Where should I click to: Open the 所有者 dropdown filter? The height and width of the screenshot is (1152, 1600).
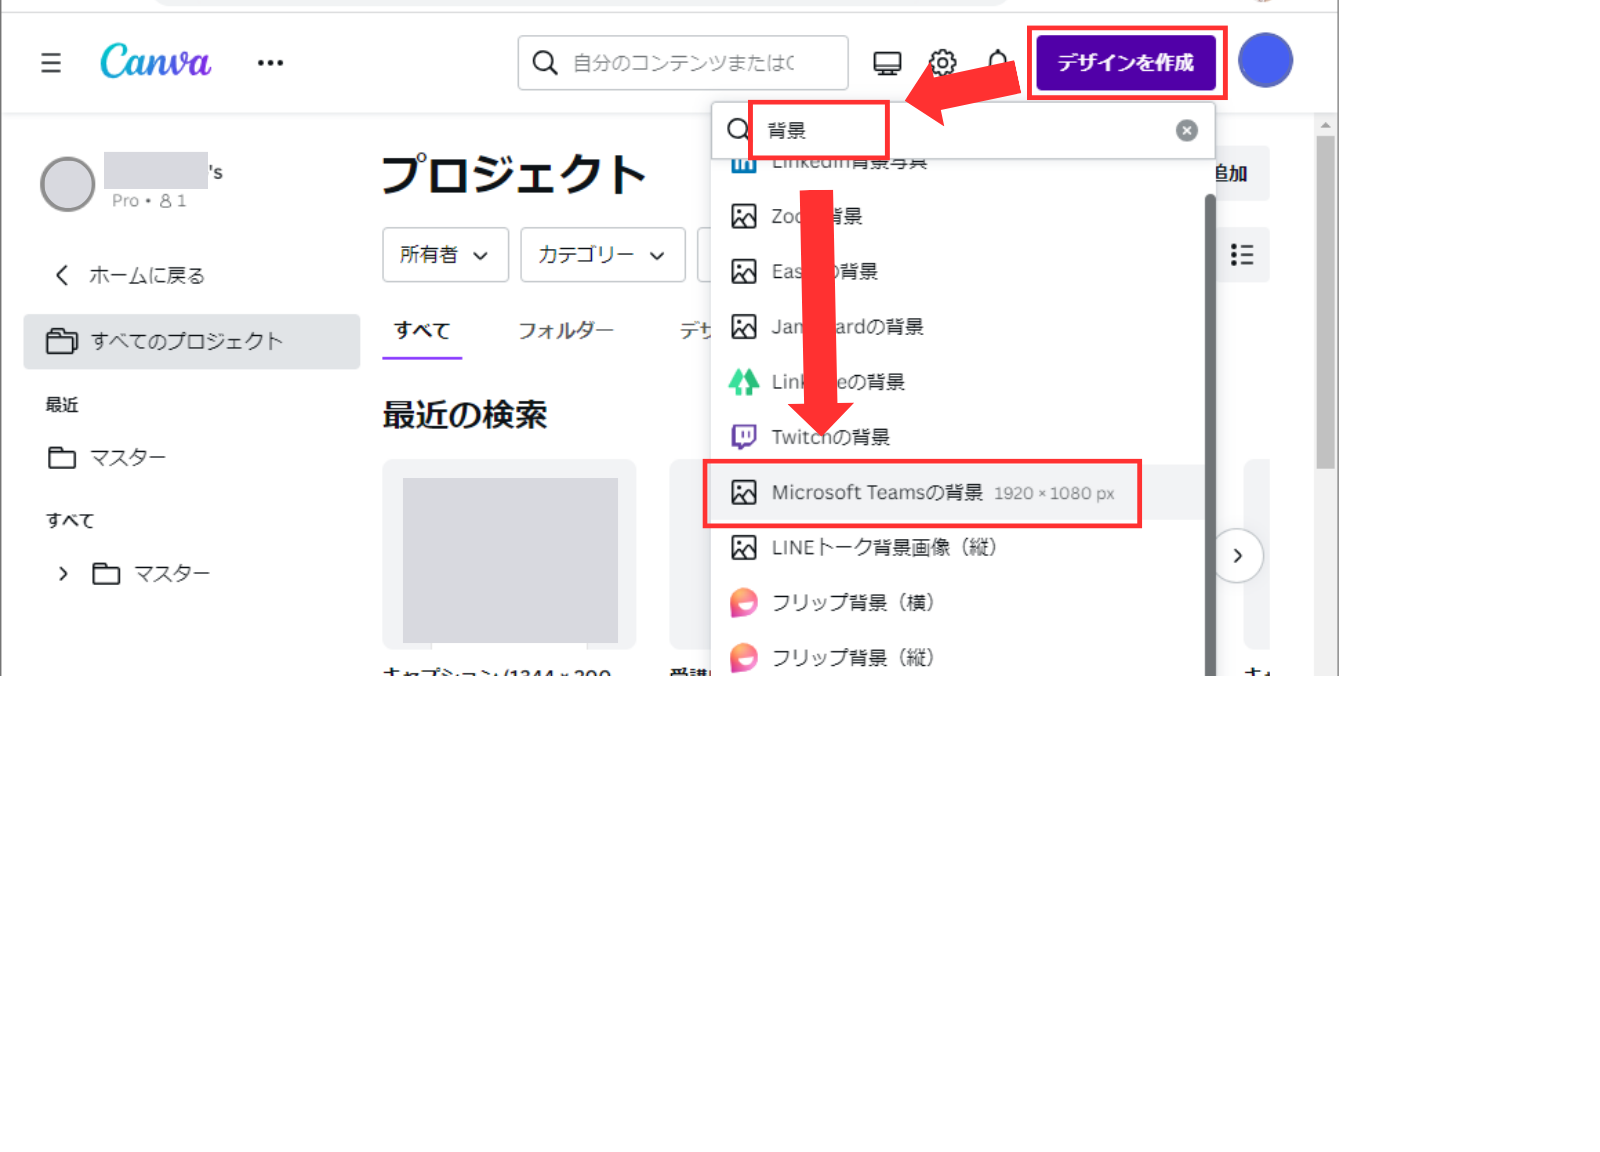(x=445, y=255)
